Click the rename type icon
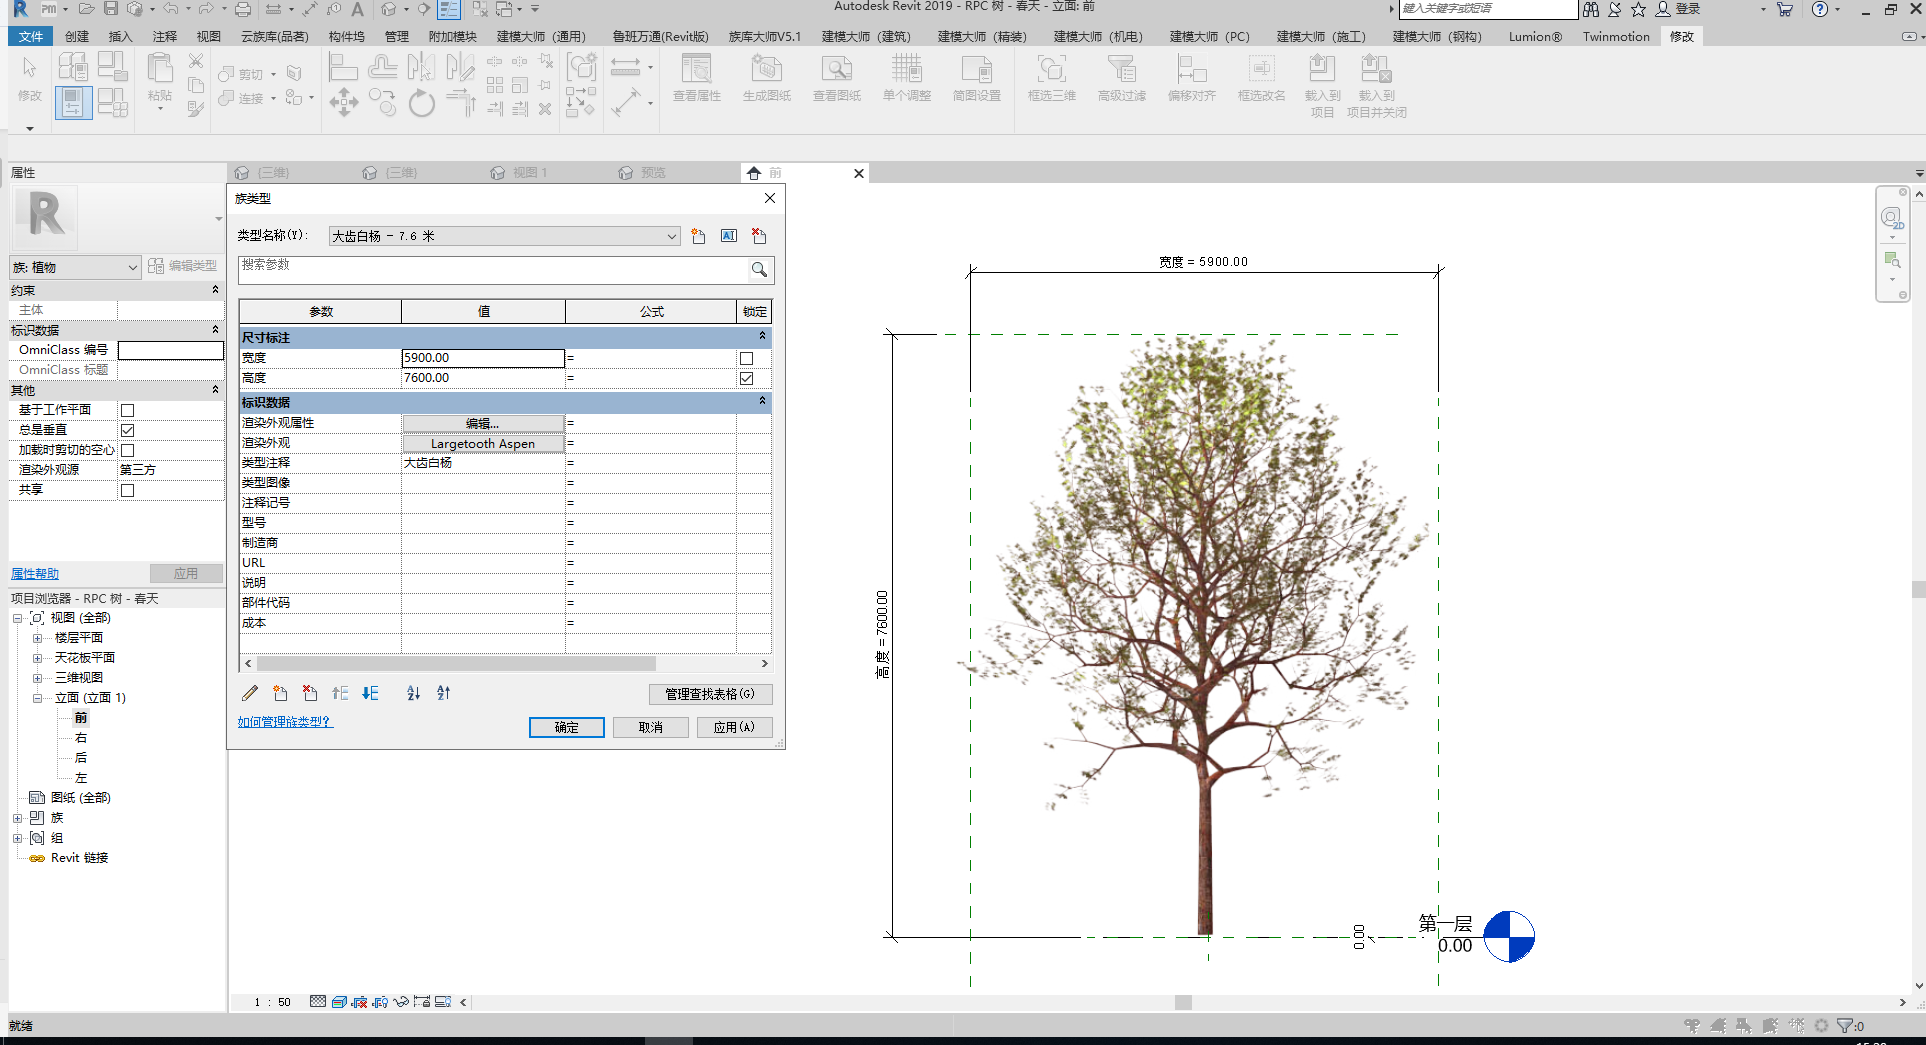The width and height of the screenshot is (1926, 1045). pos(729,236)
